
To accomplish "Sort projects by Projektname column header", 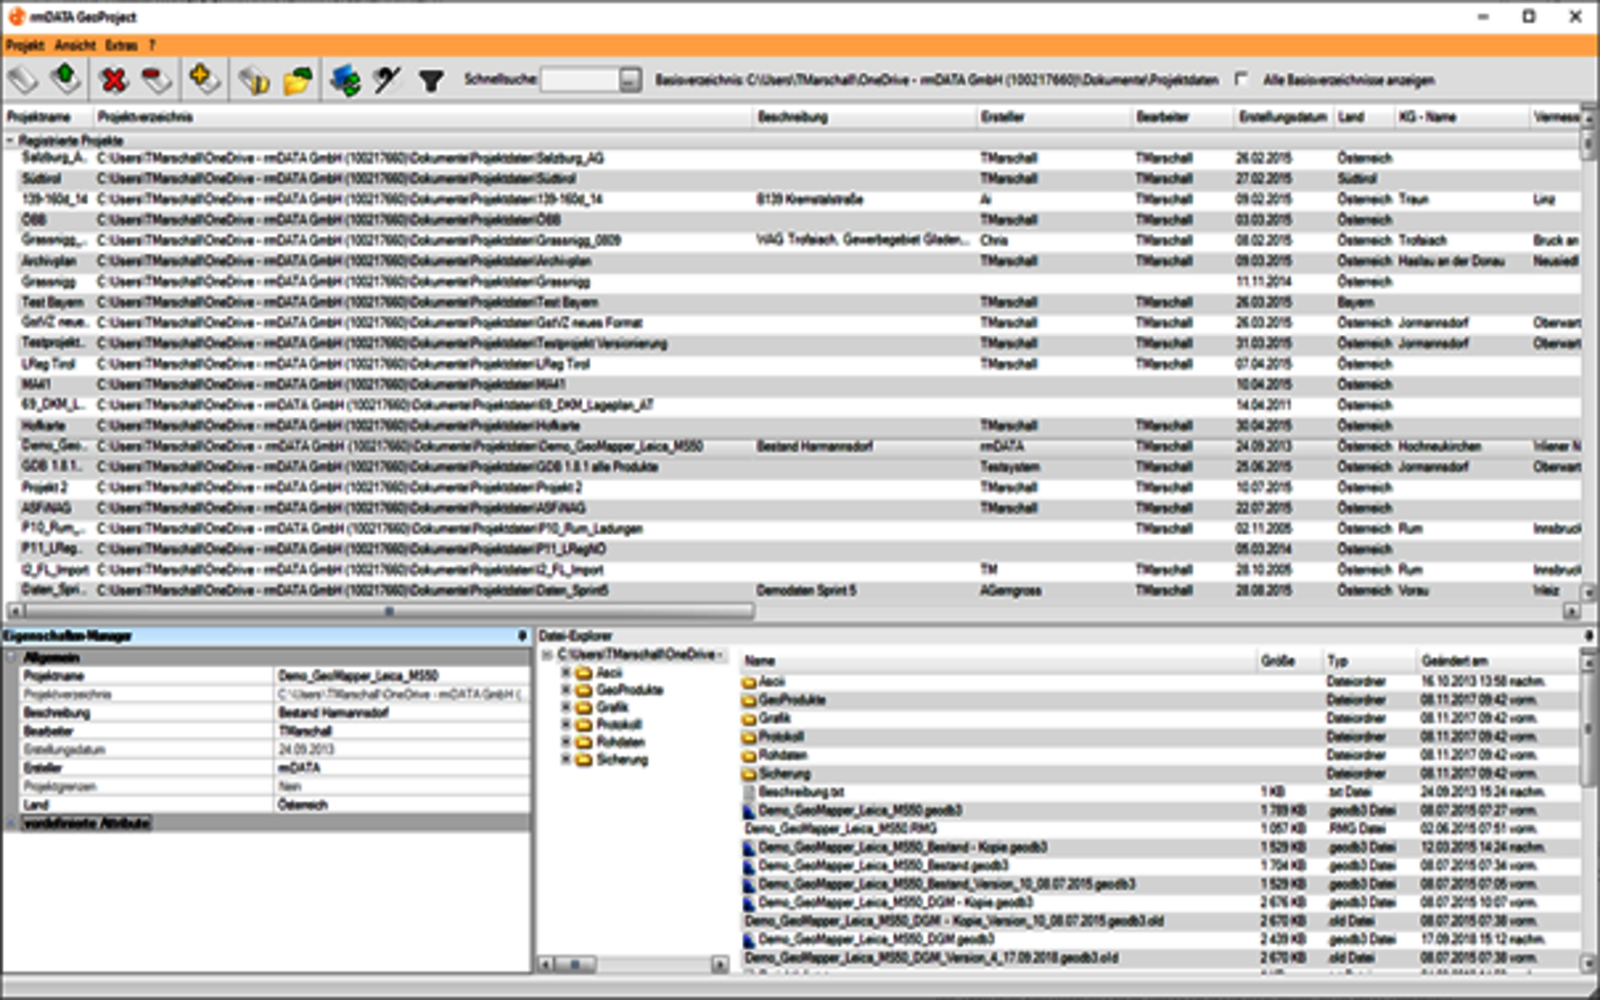I will (49, 117).
